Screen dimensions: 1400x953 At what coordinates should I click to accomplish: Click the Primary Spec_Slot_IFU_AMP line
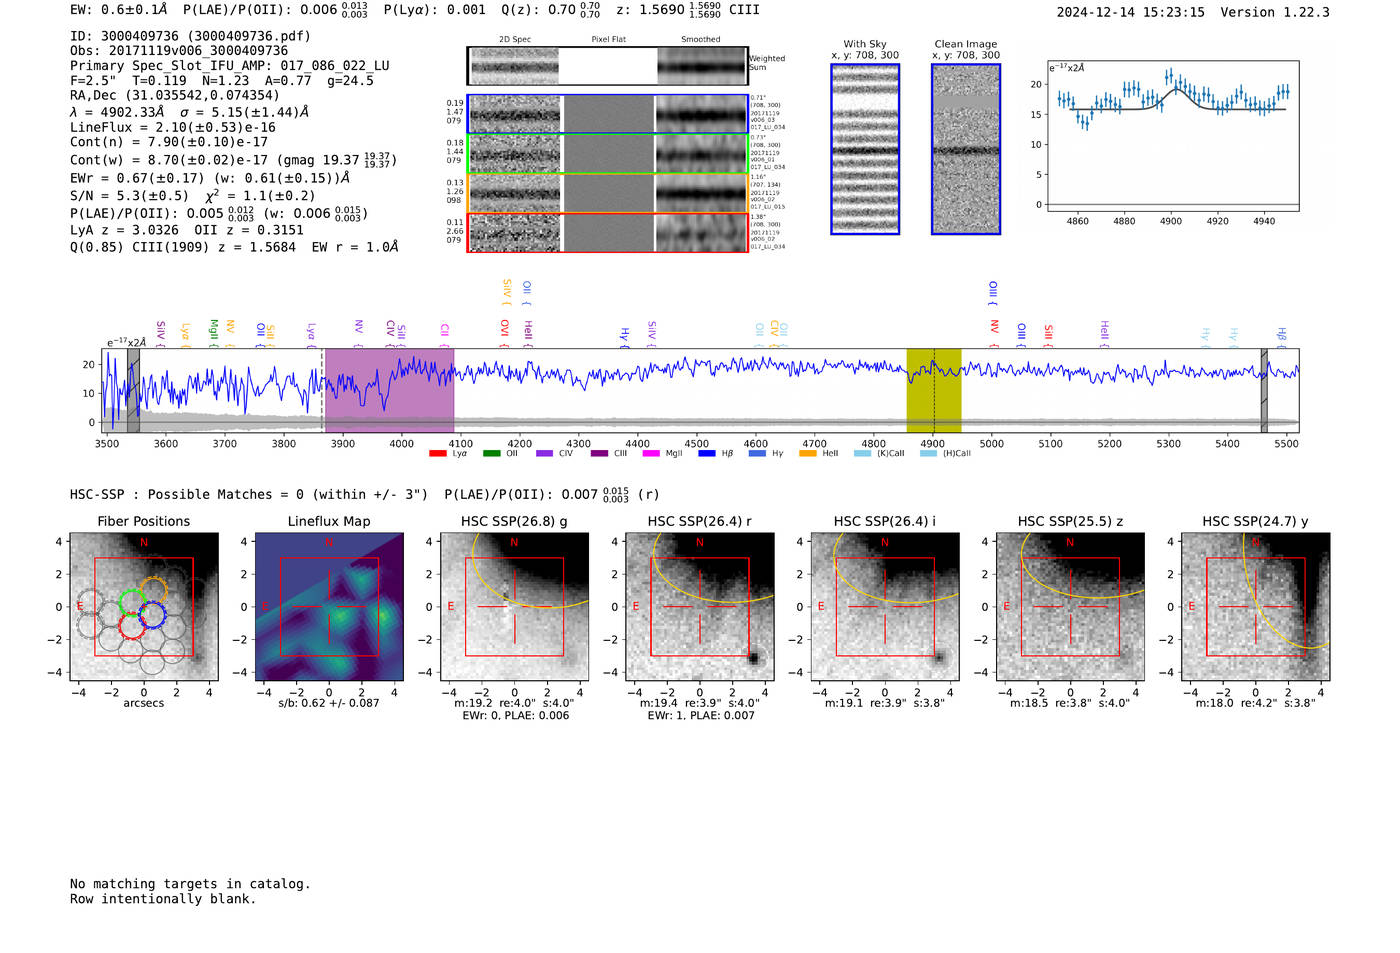230,66
